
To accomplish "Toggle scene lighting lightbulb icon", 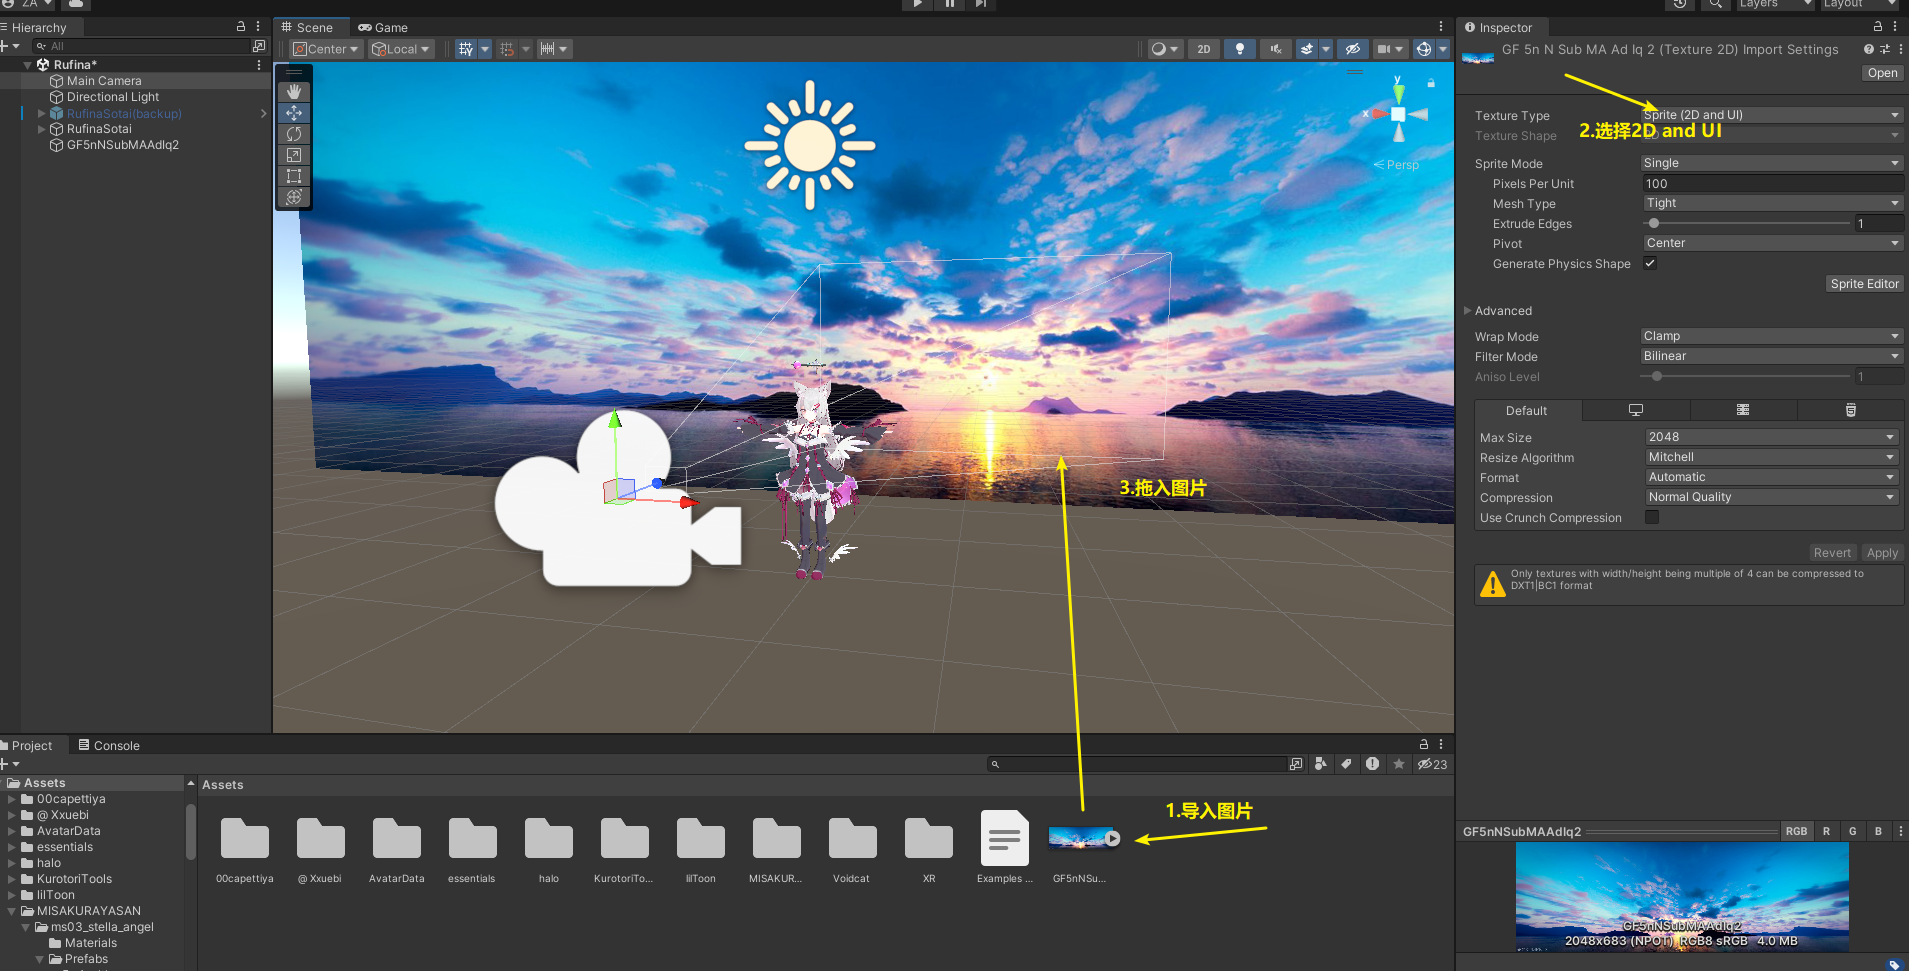I will [1240, 49].
